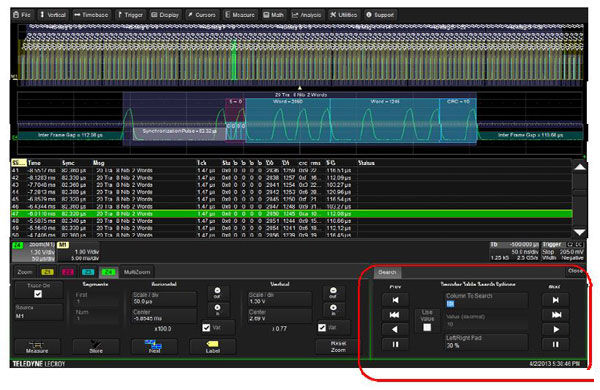The height and width of the screenshot is (390, 600).
Task: Pause forward search in Next column
Action: pos(556,344)
